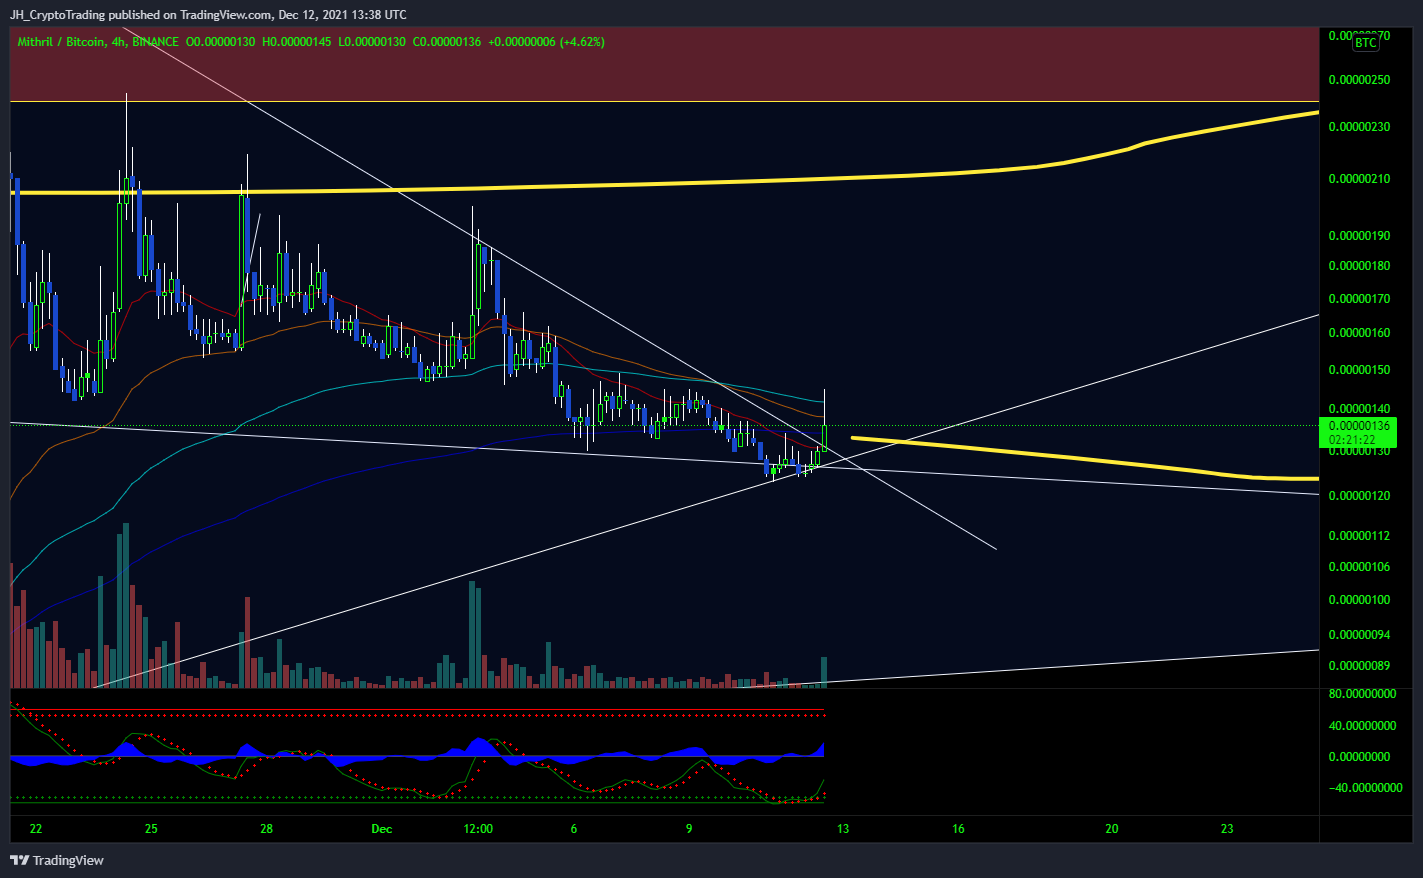The height and width of the screenshot is (878, 1423).
Task: Click price axis label 0.00000106
Action: 1359,567
